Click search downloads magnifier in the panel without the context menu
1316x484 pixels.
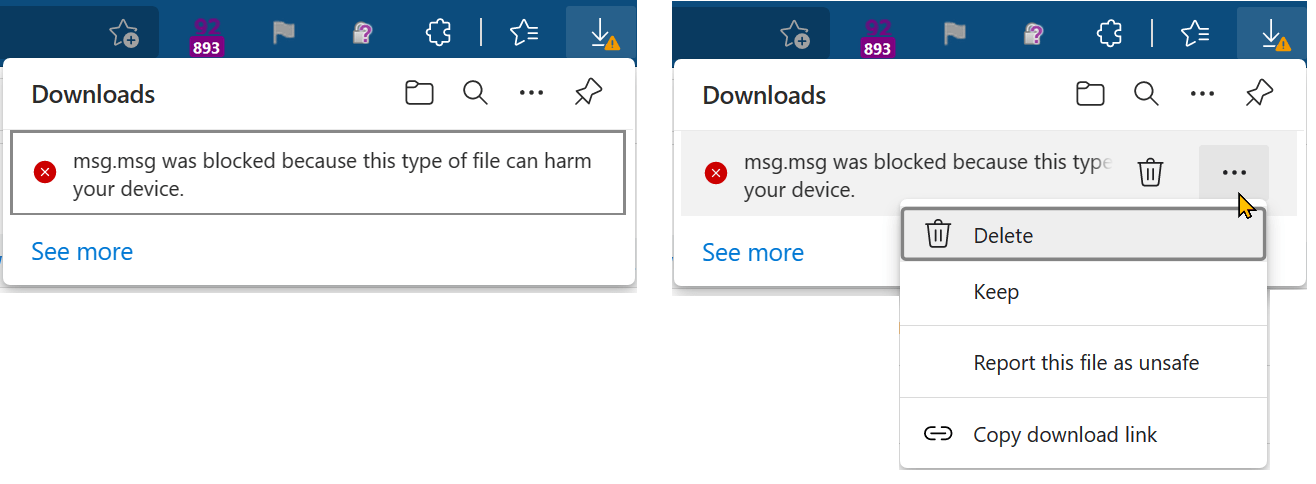tap(475, 94)
